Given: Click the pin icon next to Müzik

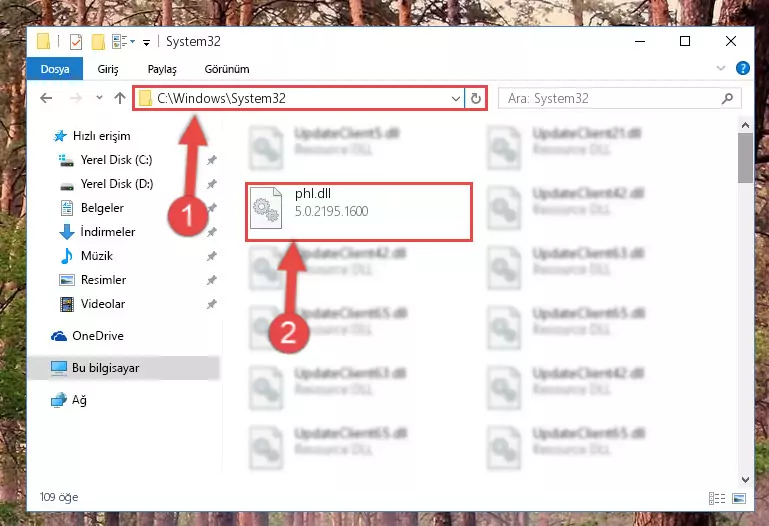Looking at the screenshot, I should [x=211, y=256].
